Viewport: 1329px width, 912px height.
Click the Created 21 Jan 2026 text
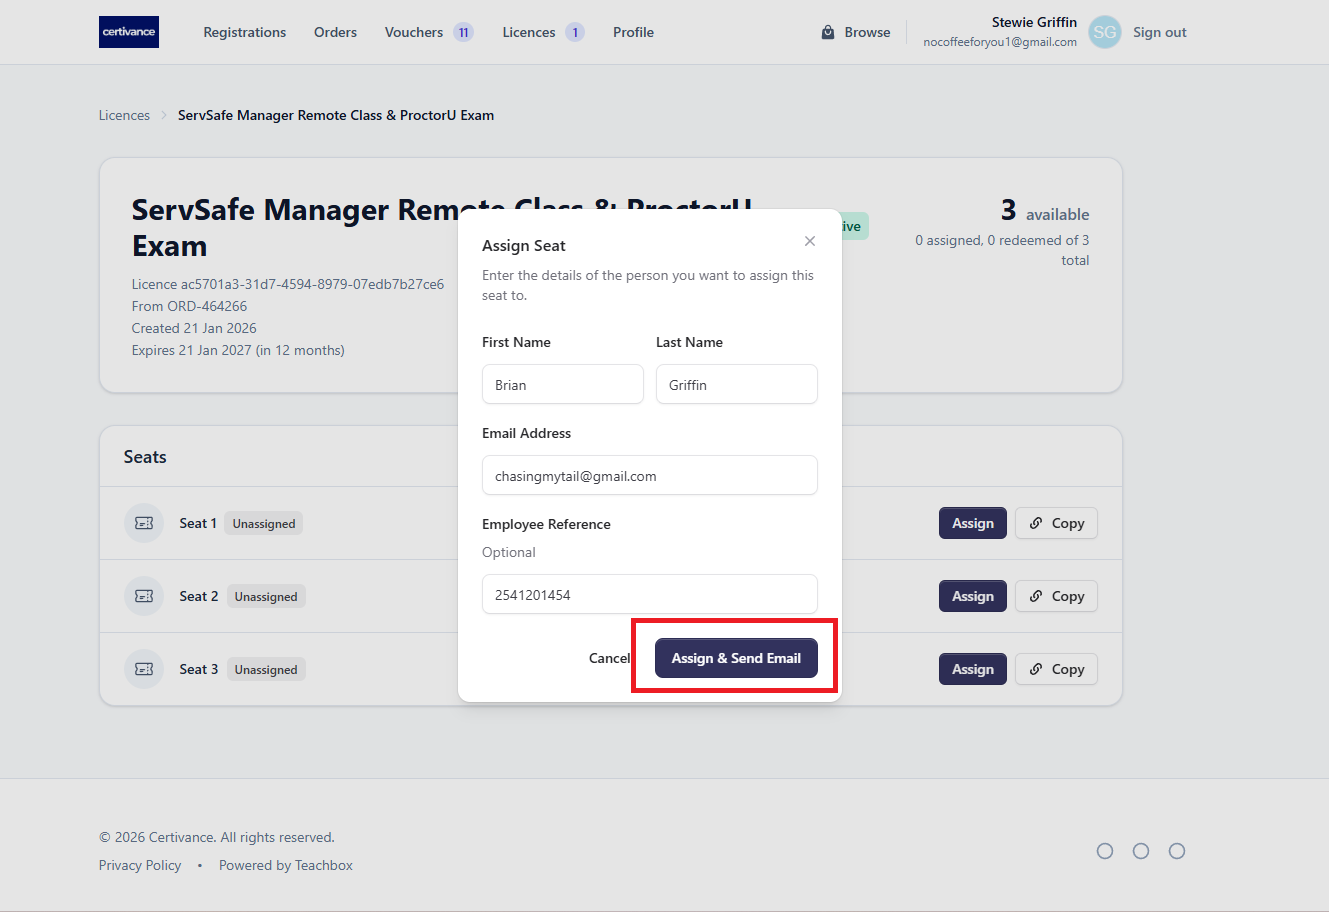click(194, 328)
